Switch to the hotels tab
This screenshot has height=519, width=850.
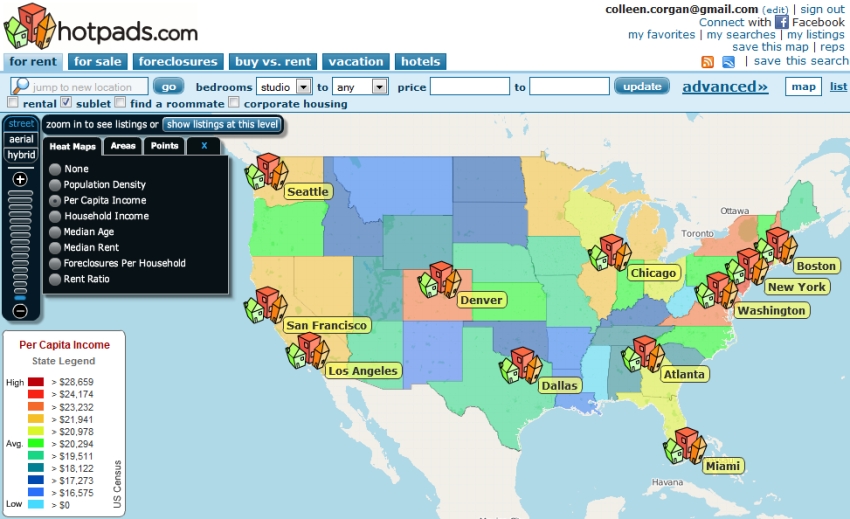(x=421, y=61)
